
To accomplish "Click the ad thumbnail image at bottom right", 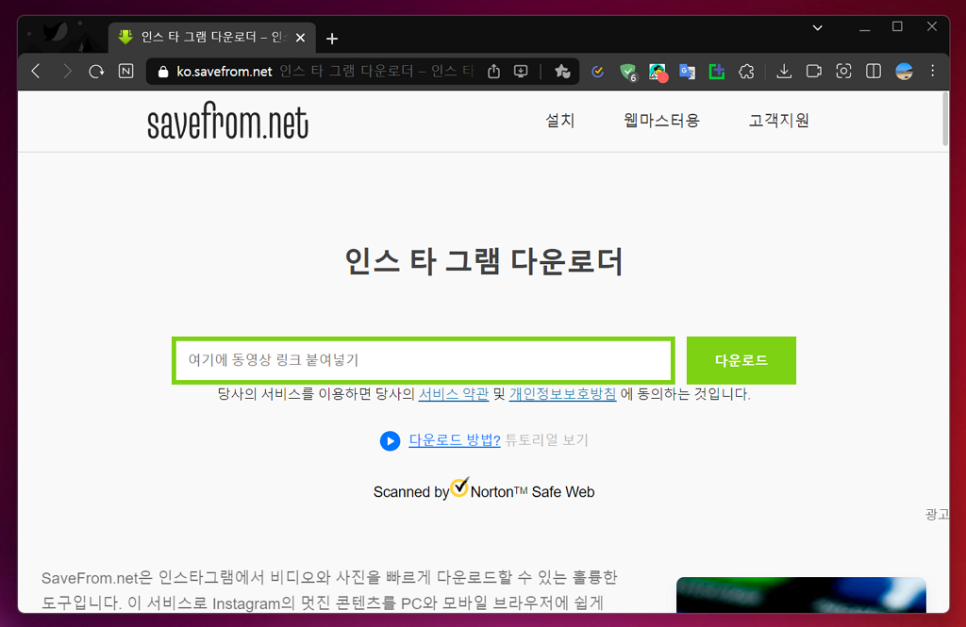I will (x=801, y=595).
